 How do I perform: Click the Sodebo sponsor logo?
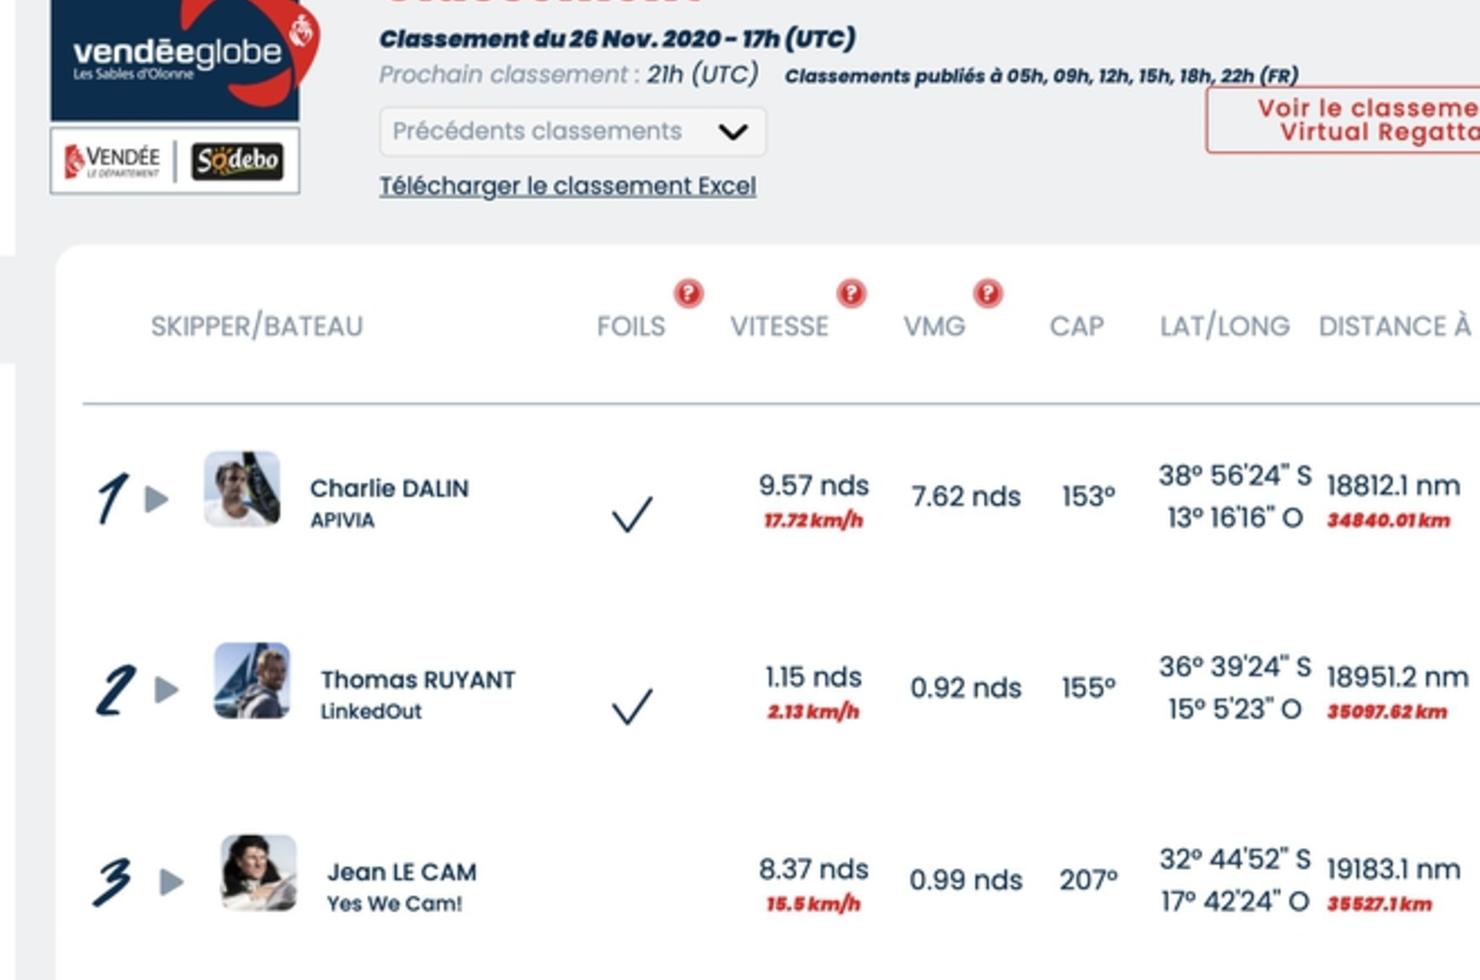point(237,161)
